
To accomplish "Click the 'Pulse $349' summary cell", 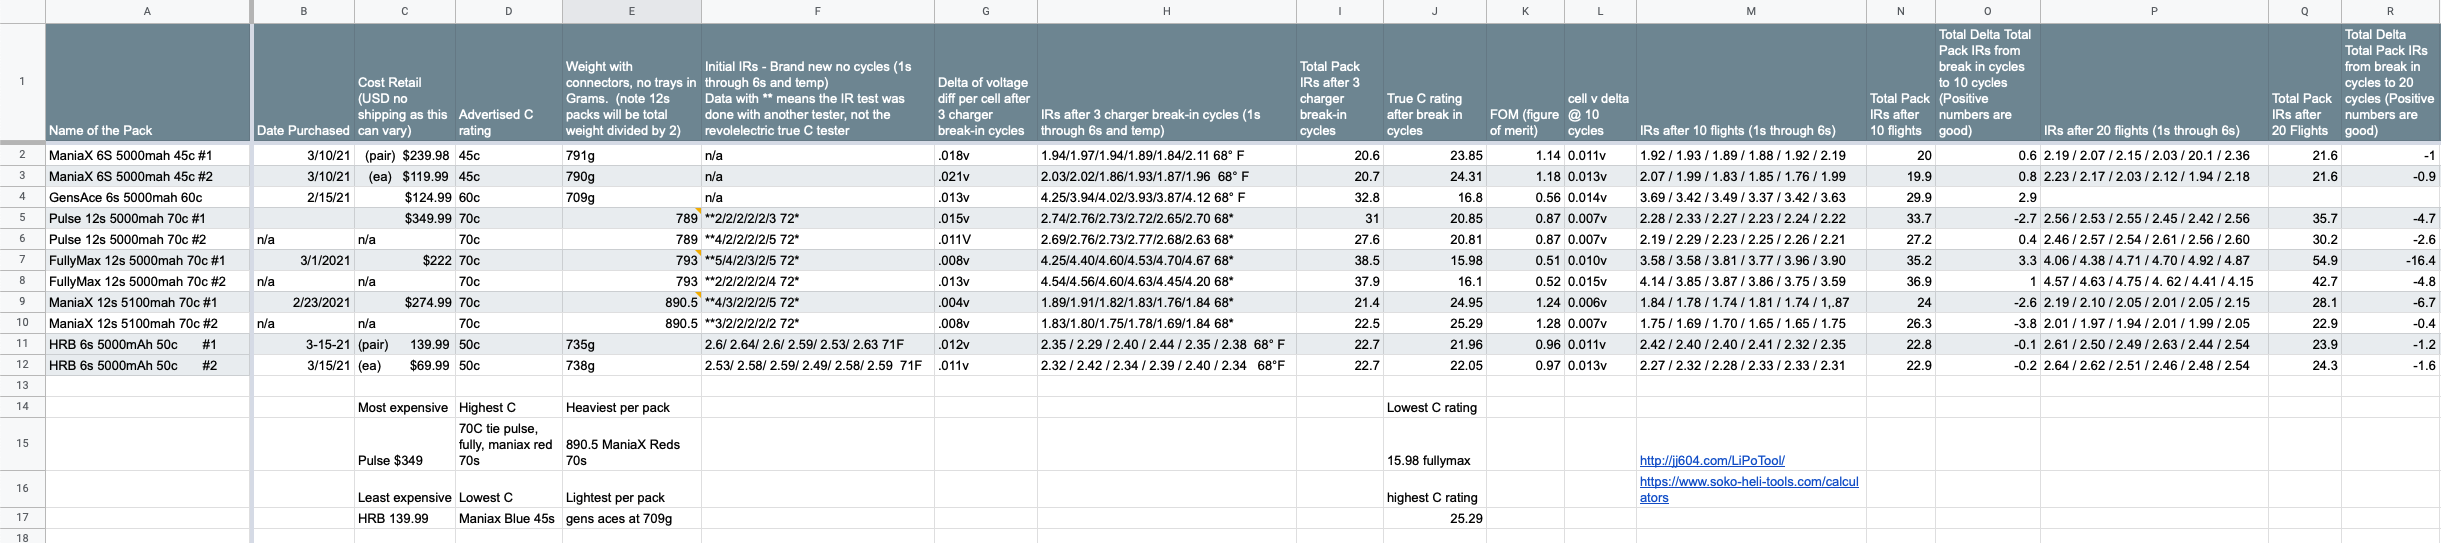I will point(405,444).
